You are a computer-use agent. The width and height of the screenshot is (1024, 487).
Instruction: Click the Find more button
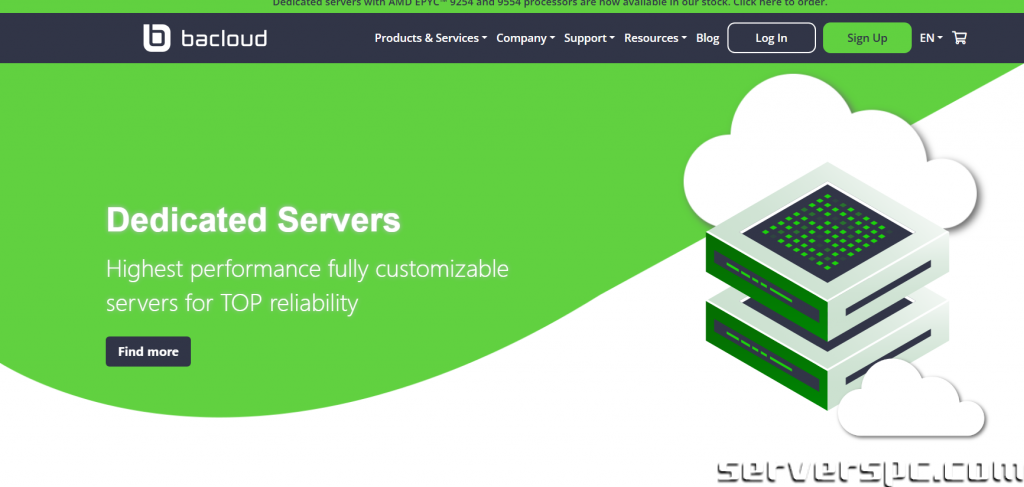tap(148, 352)
